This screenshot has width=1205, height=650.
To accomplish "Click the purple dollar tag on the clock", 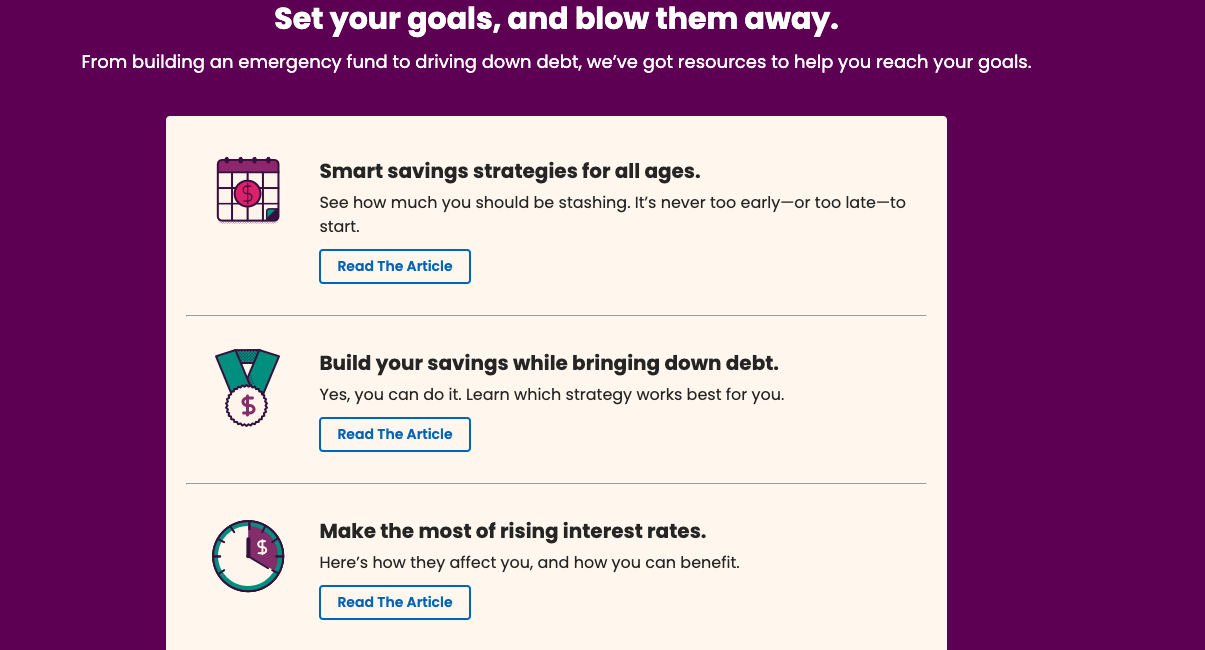I will (x=263, y=547).
